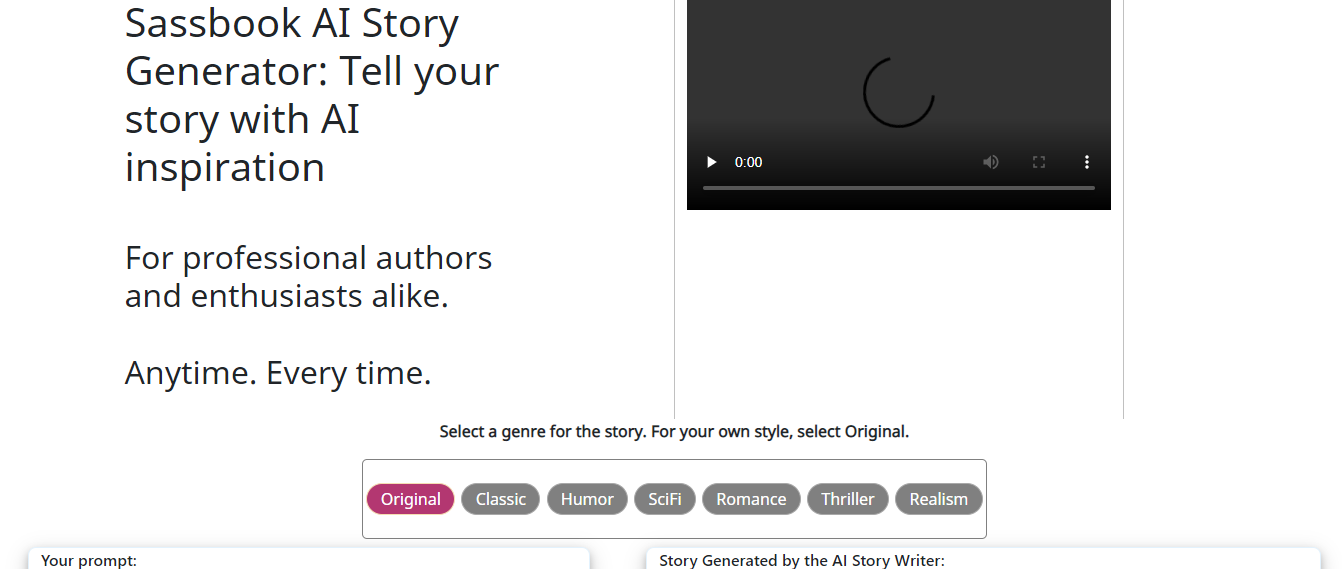This screenshot has width=1342, height=569.
Task: Click the 'Anytime. Every time.' text
Action: 278,373
